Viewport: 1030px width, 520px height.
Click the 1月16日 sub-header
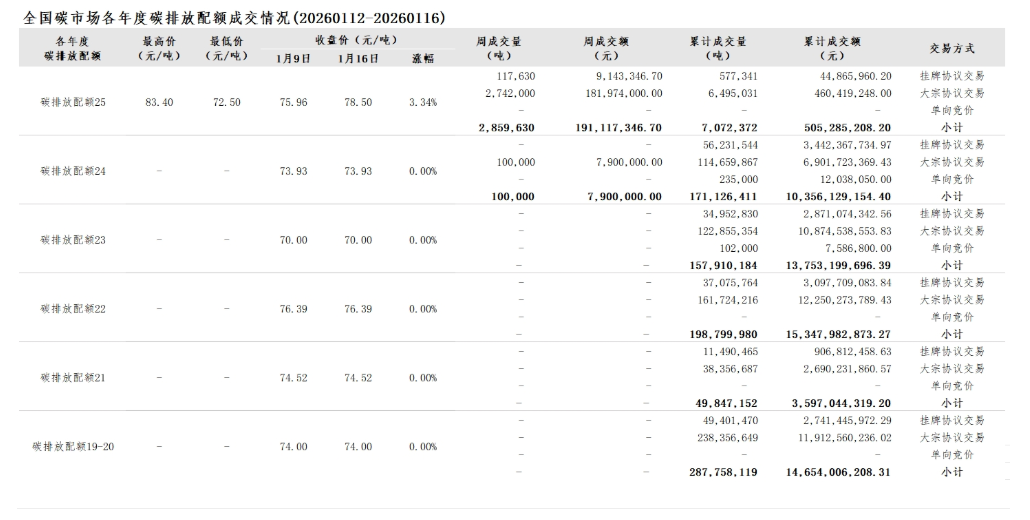[x=357, y=58]
